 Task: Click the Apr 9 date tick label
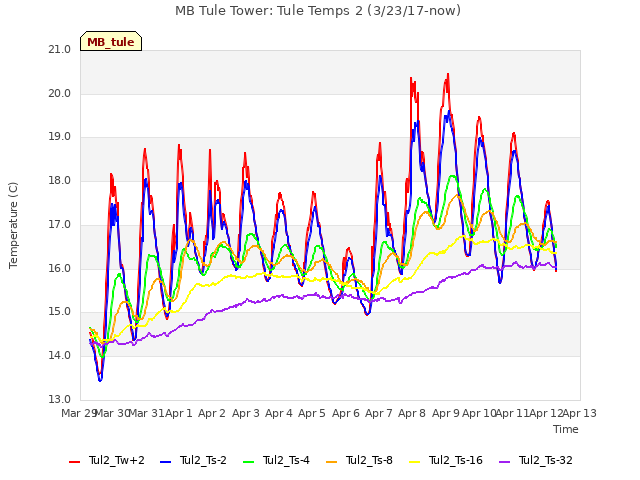(x=446, y=413)
